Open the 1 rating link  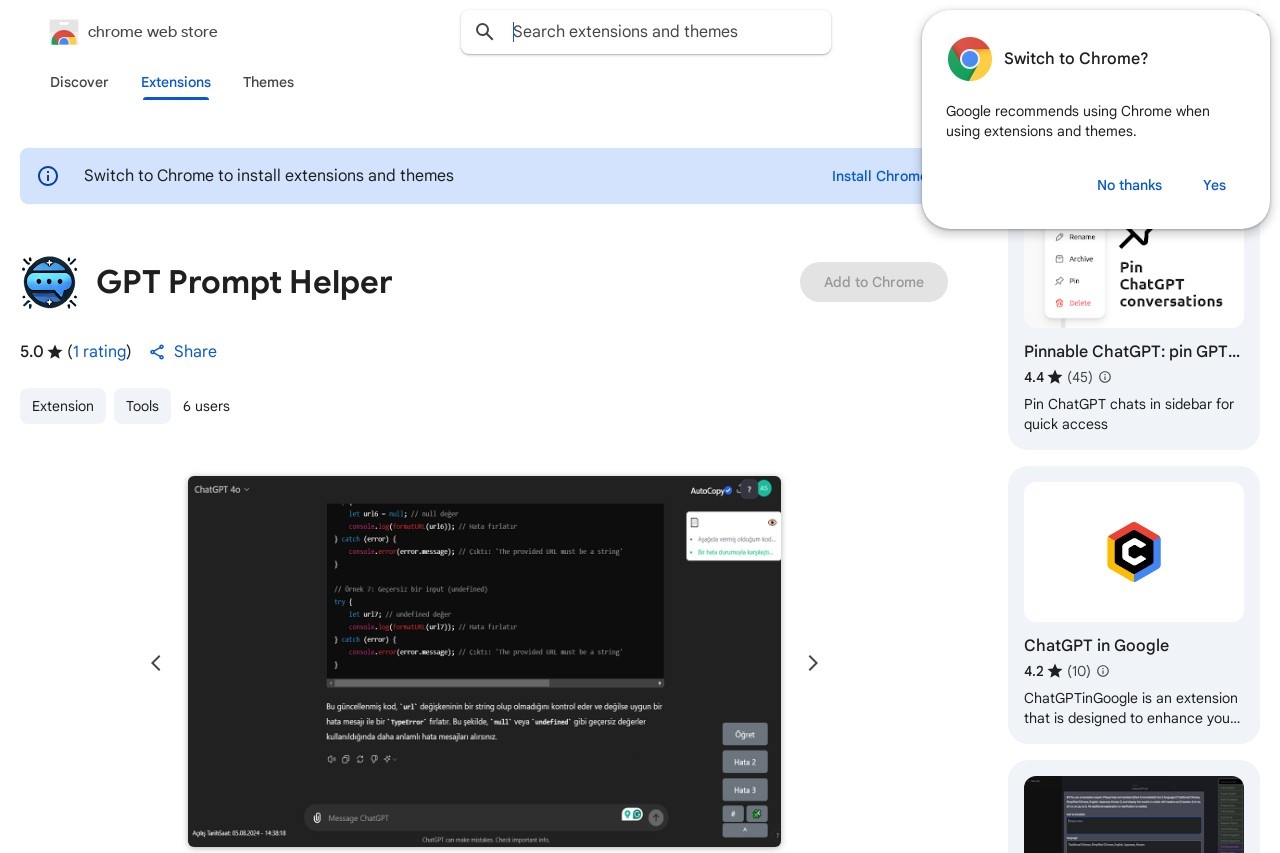99,352
